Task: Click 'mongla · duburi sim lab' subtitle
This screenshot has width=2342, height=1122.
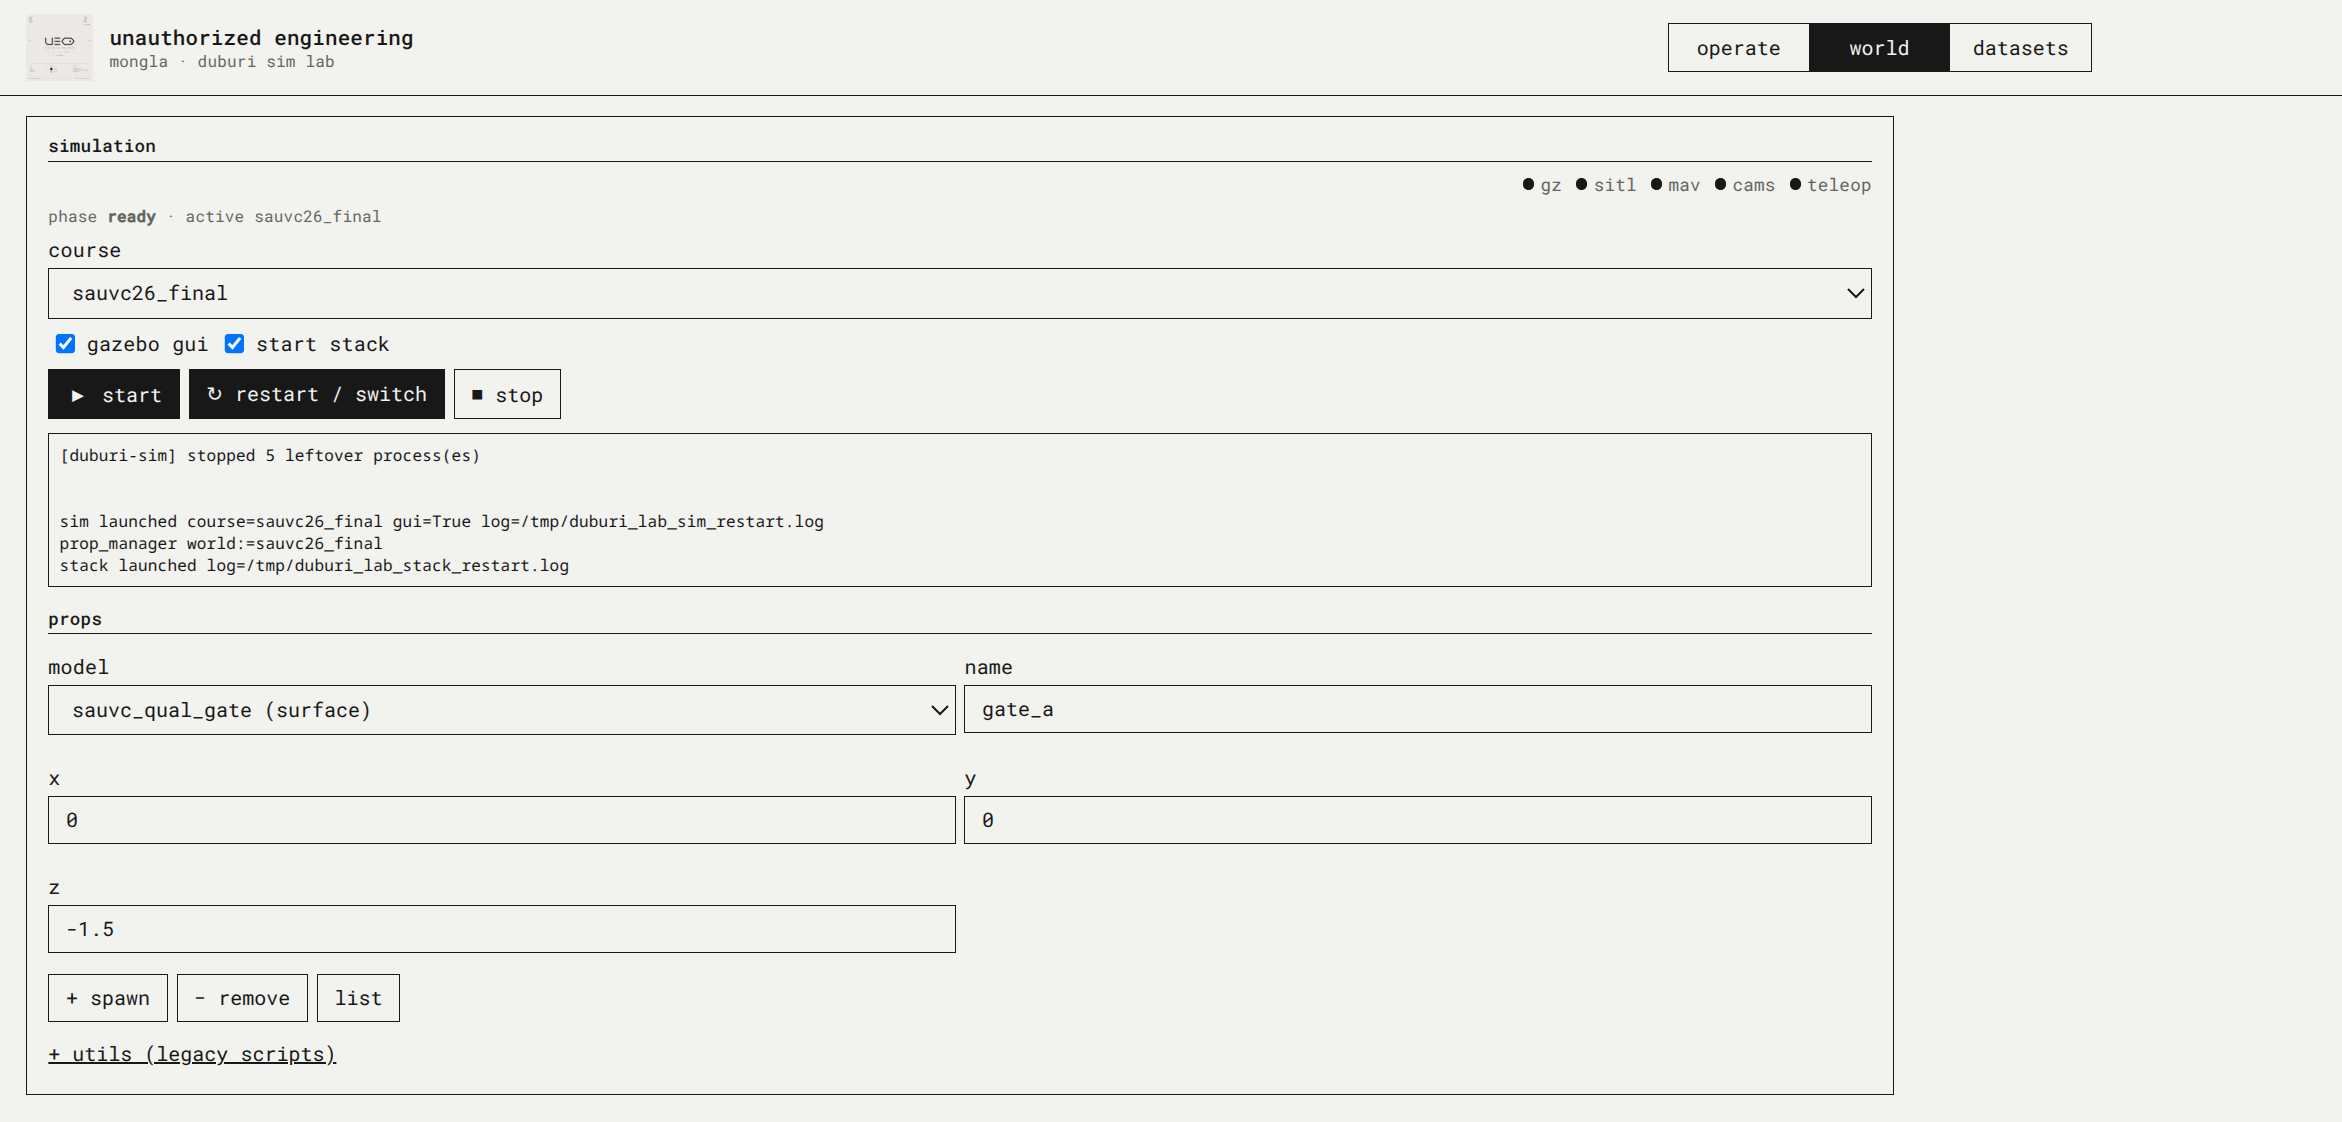Action: 222,62
